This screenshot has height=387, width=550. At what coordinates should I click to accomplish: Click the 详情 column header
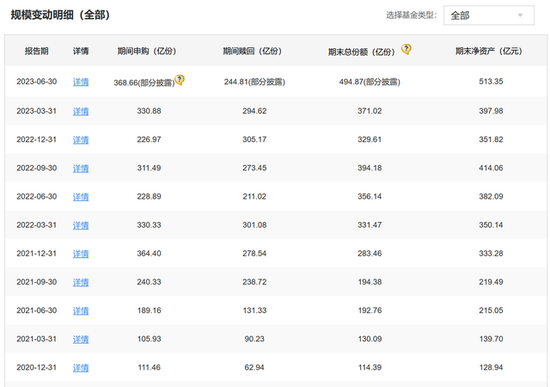click(x=81, y=51)
